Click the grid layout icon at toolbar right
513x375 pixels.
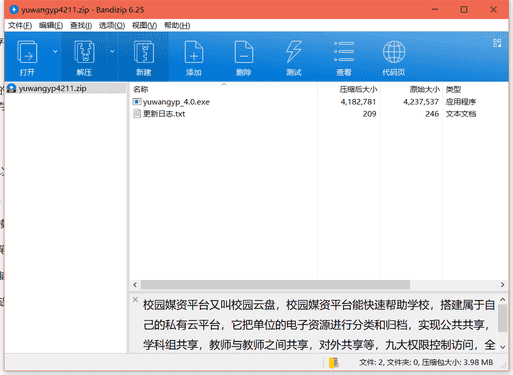(497, 43)
